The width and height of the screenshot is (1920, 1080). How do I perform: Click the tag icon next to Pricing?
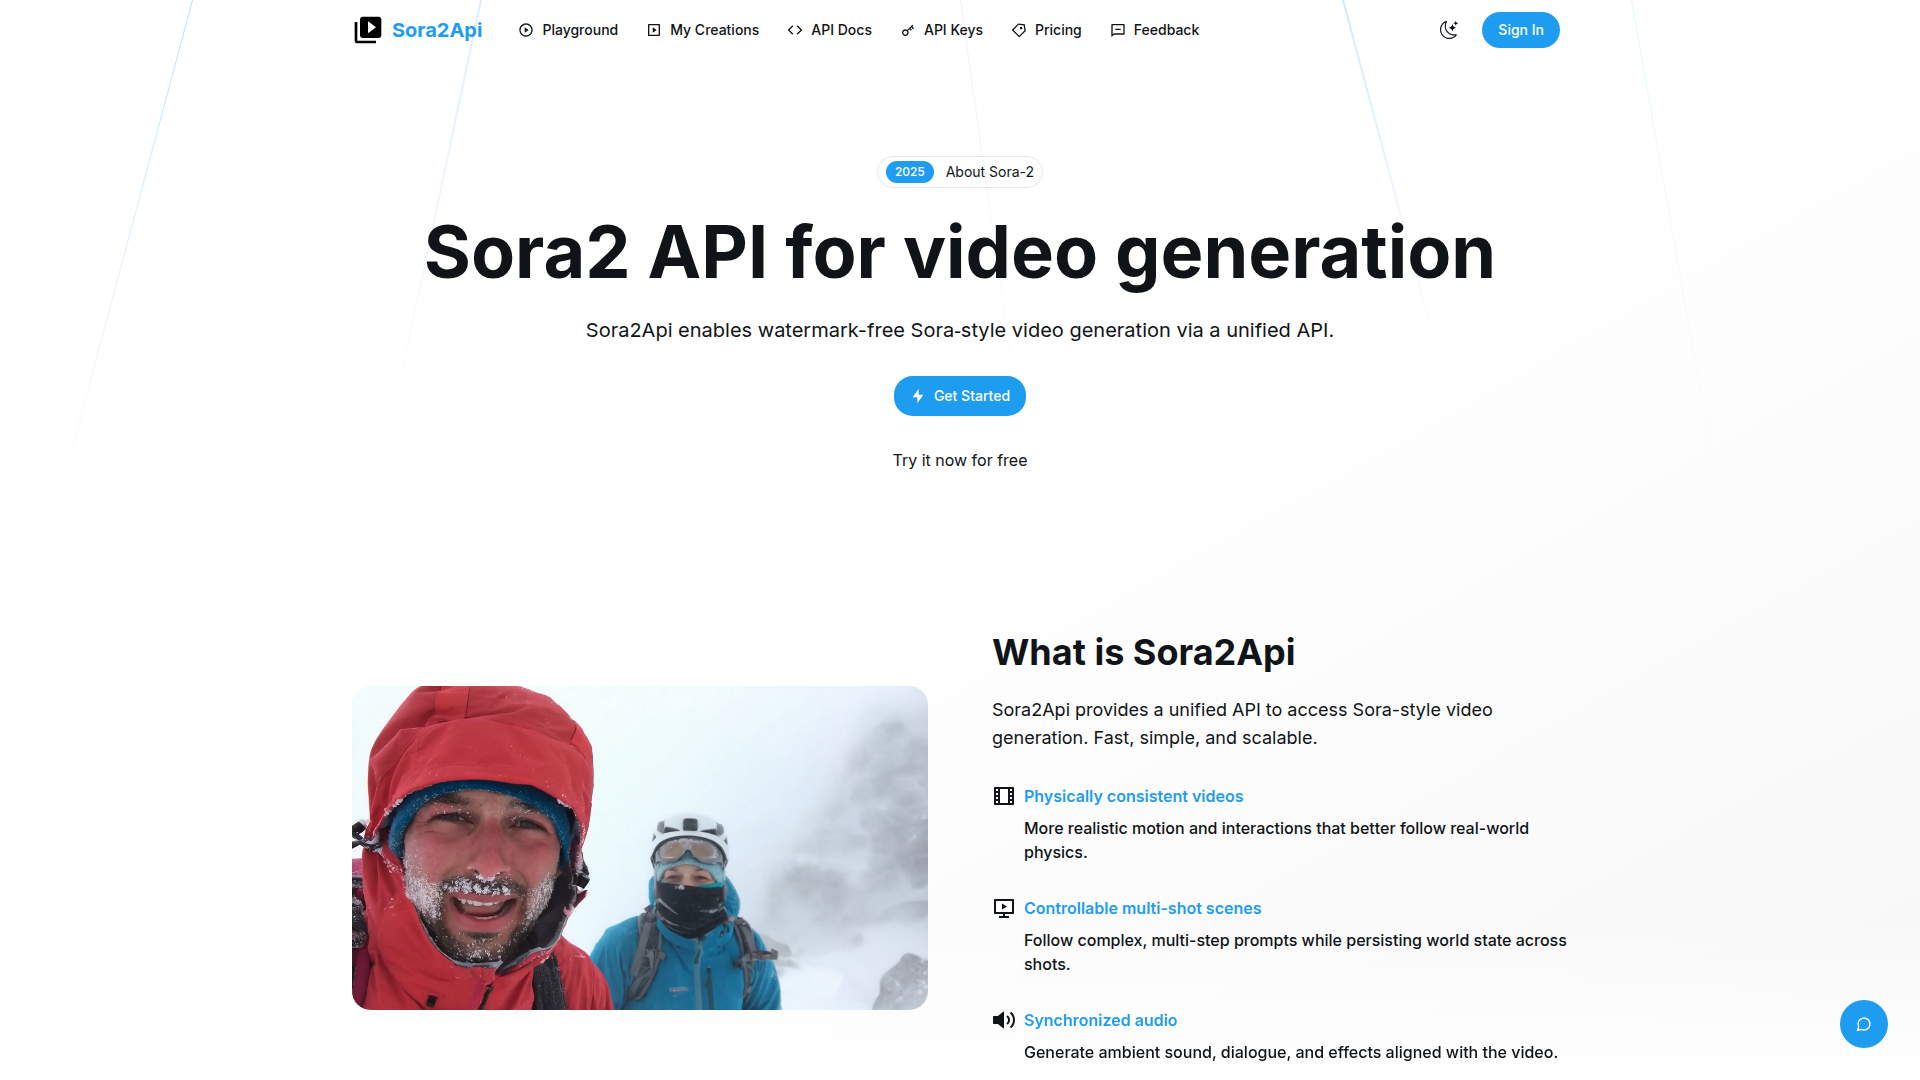pyautogui.click(x=1019, y=30)
